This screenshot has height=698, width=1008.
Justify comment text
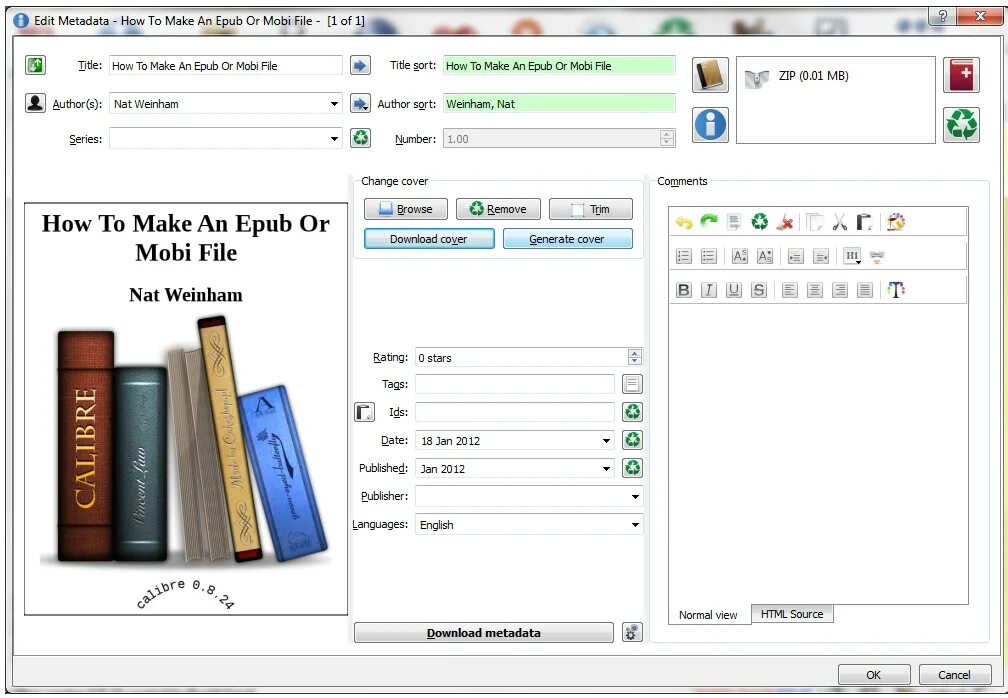click(x=865, y=290)
